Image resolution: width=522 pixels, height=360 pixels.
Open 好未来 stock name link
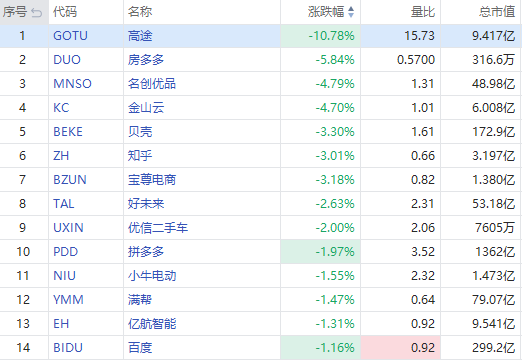click(146, 204)
